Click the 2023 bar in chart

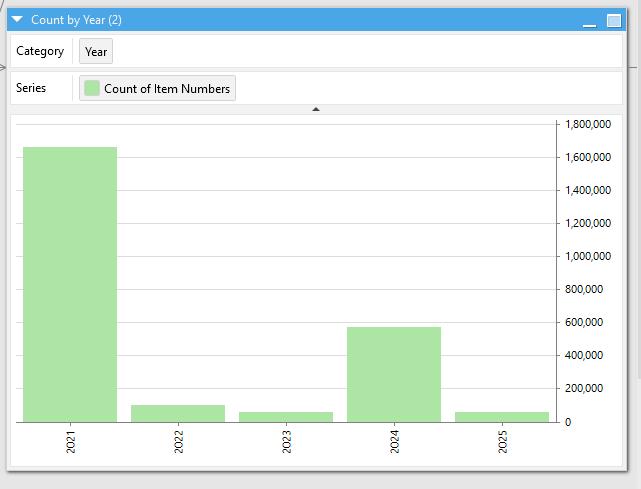click(286, 416)
